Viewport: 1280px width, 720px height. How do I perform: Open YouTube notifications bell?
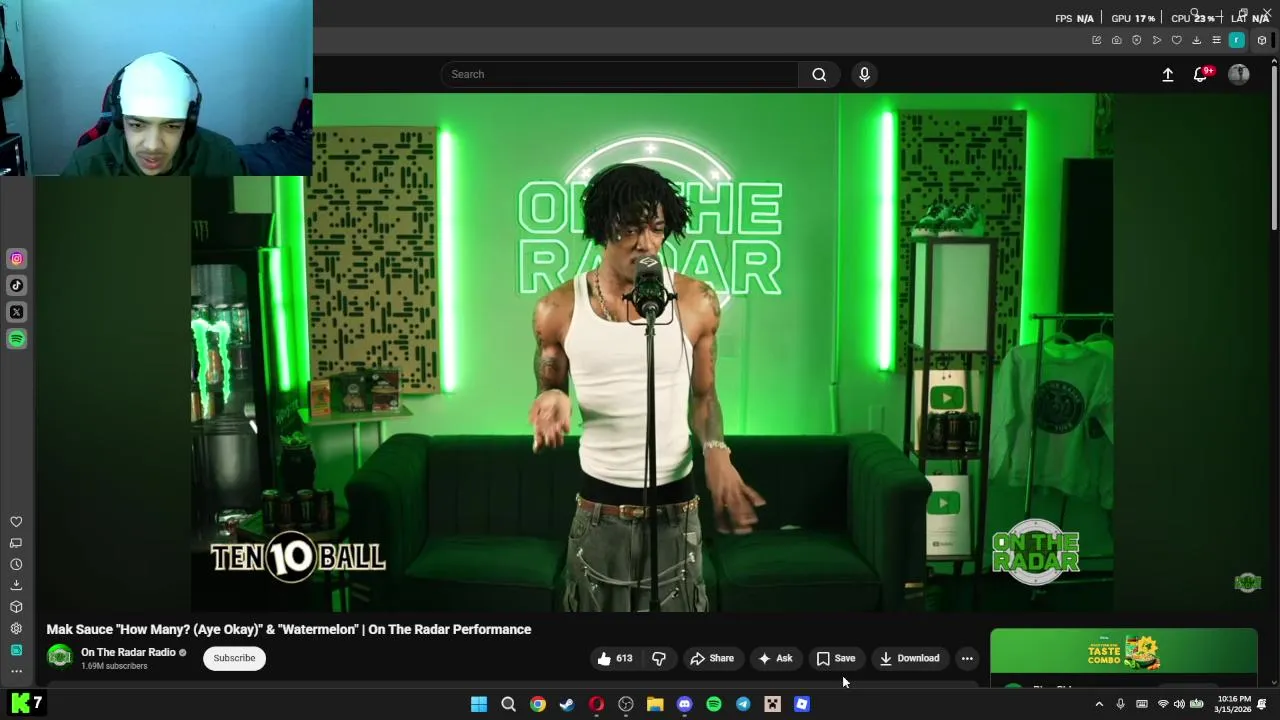(1201, 74)
